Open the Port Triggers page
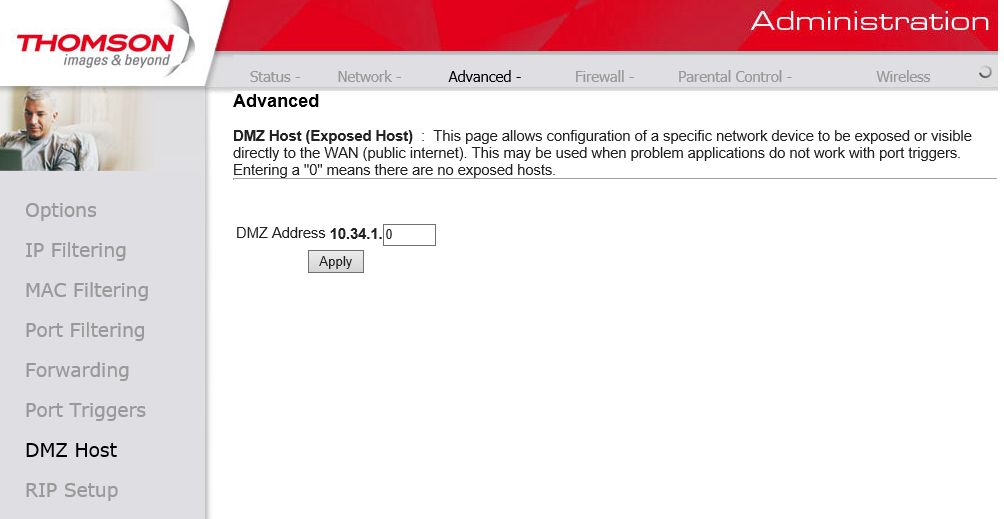The width and height of the screenshot is (1004, 519). 86,411
